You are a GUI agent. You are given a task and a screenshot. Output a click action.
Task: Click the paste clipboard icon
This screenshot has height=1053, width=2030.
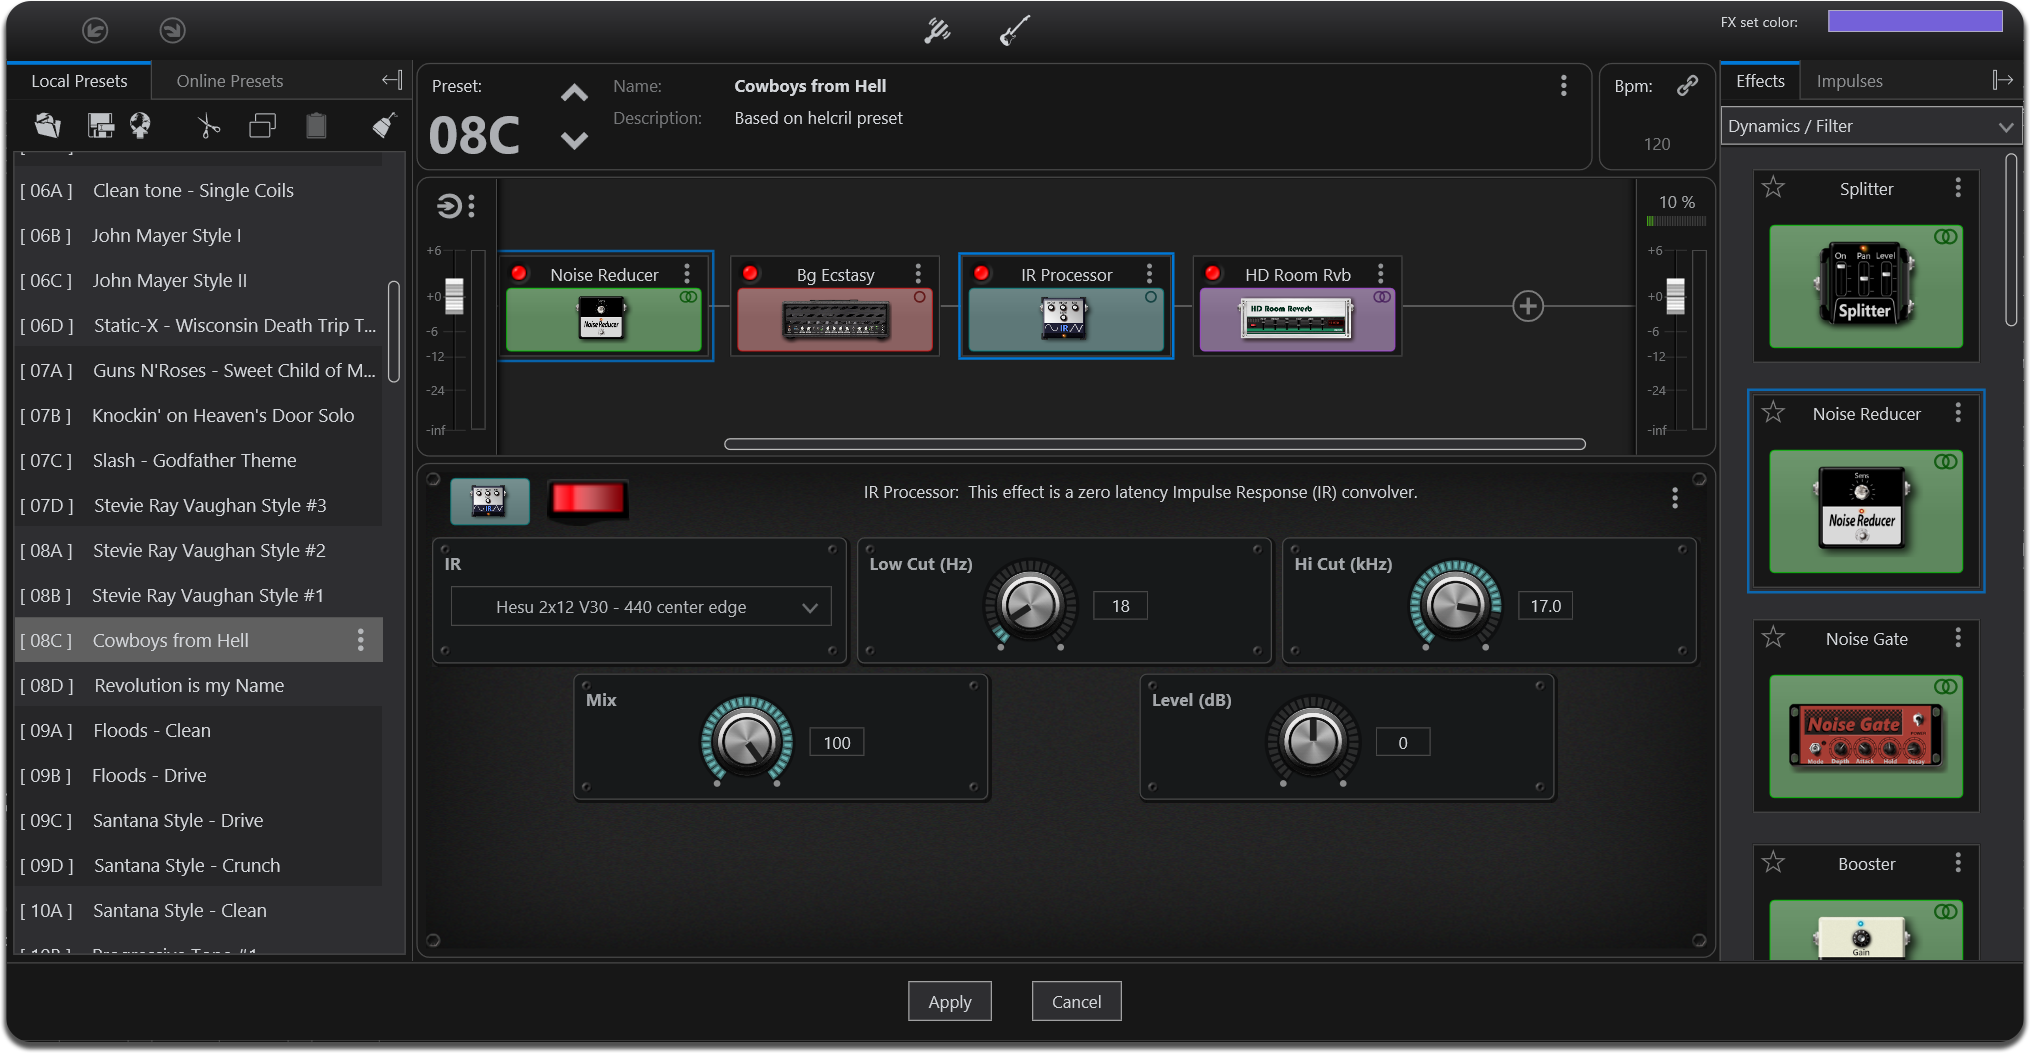(316, 126)
